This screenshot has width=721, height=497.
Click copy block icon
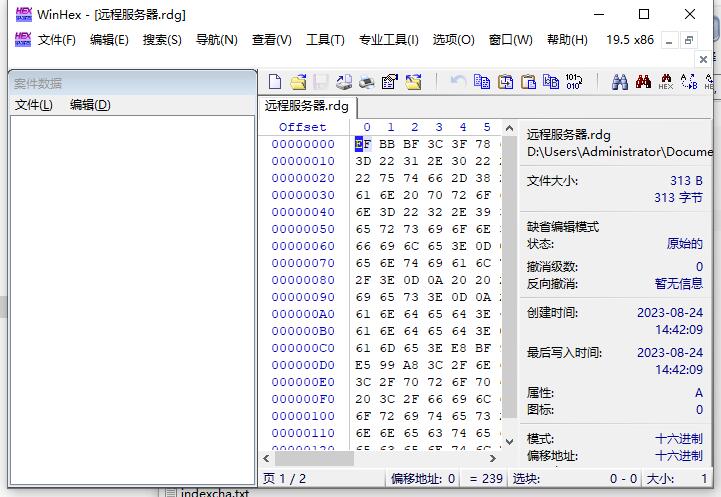point(482,82)
